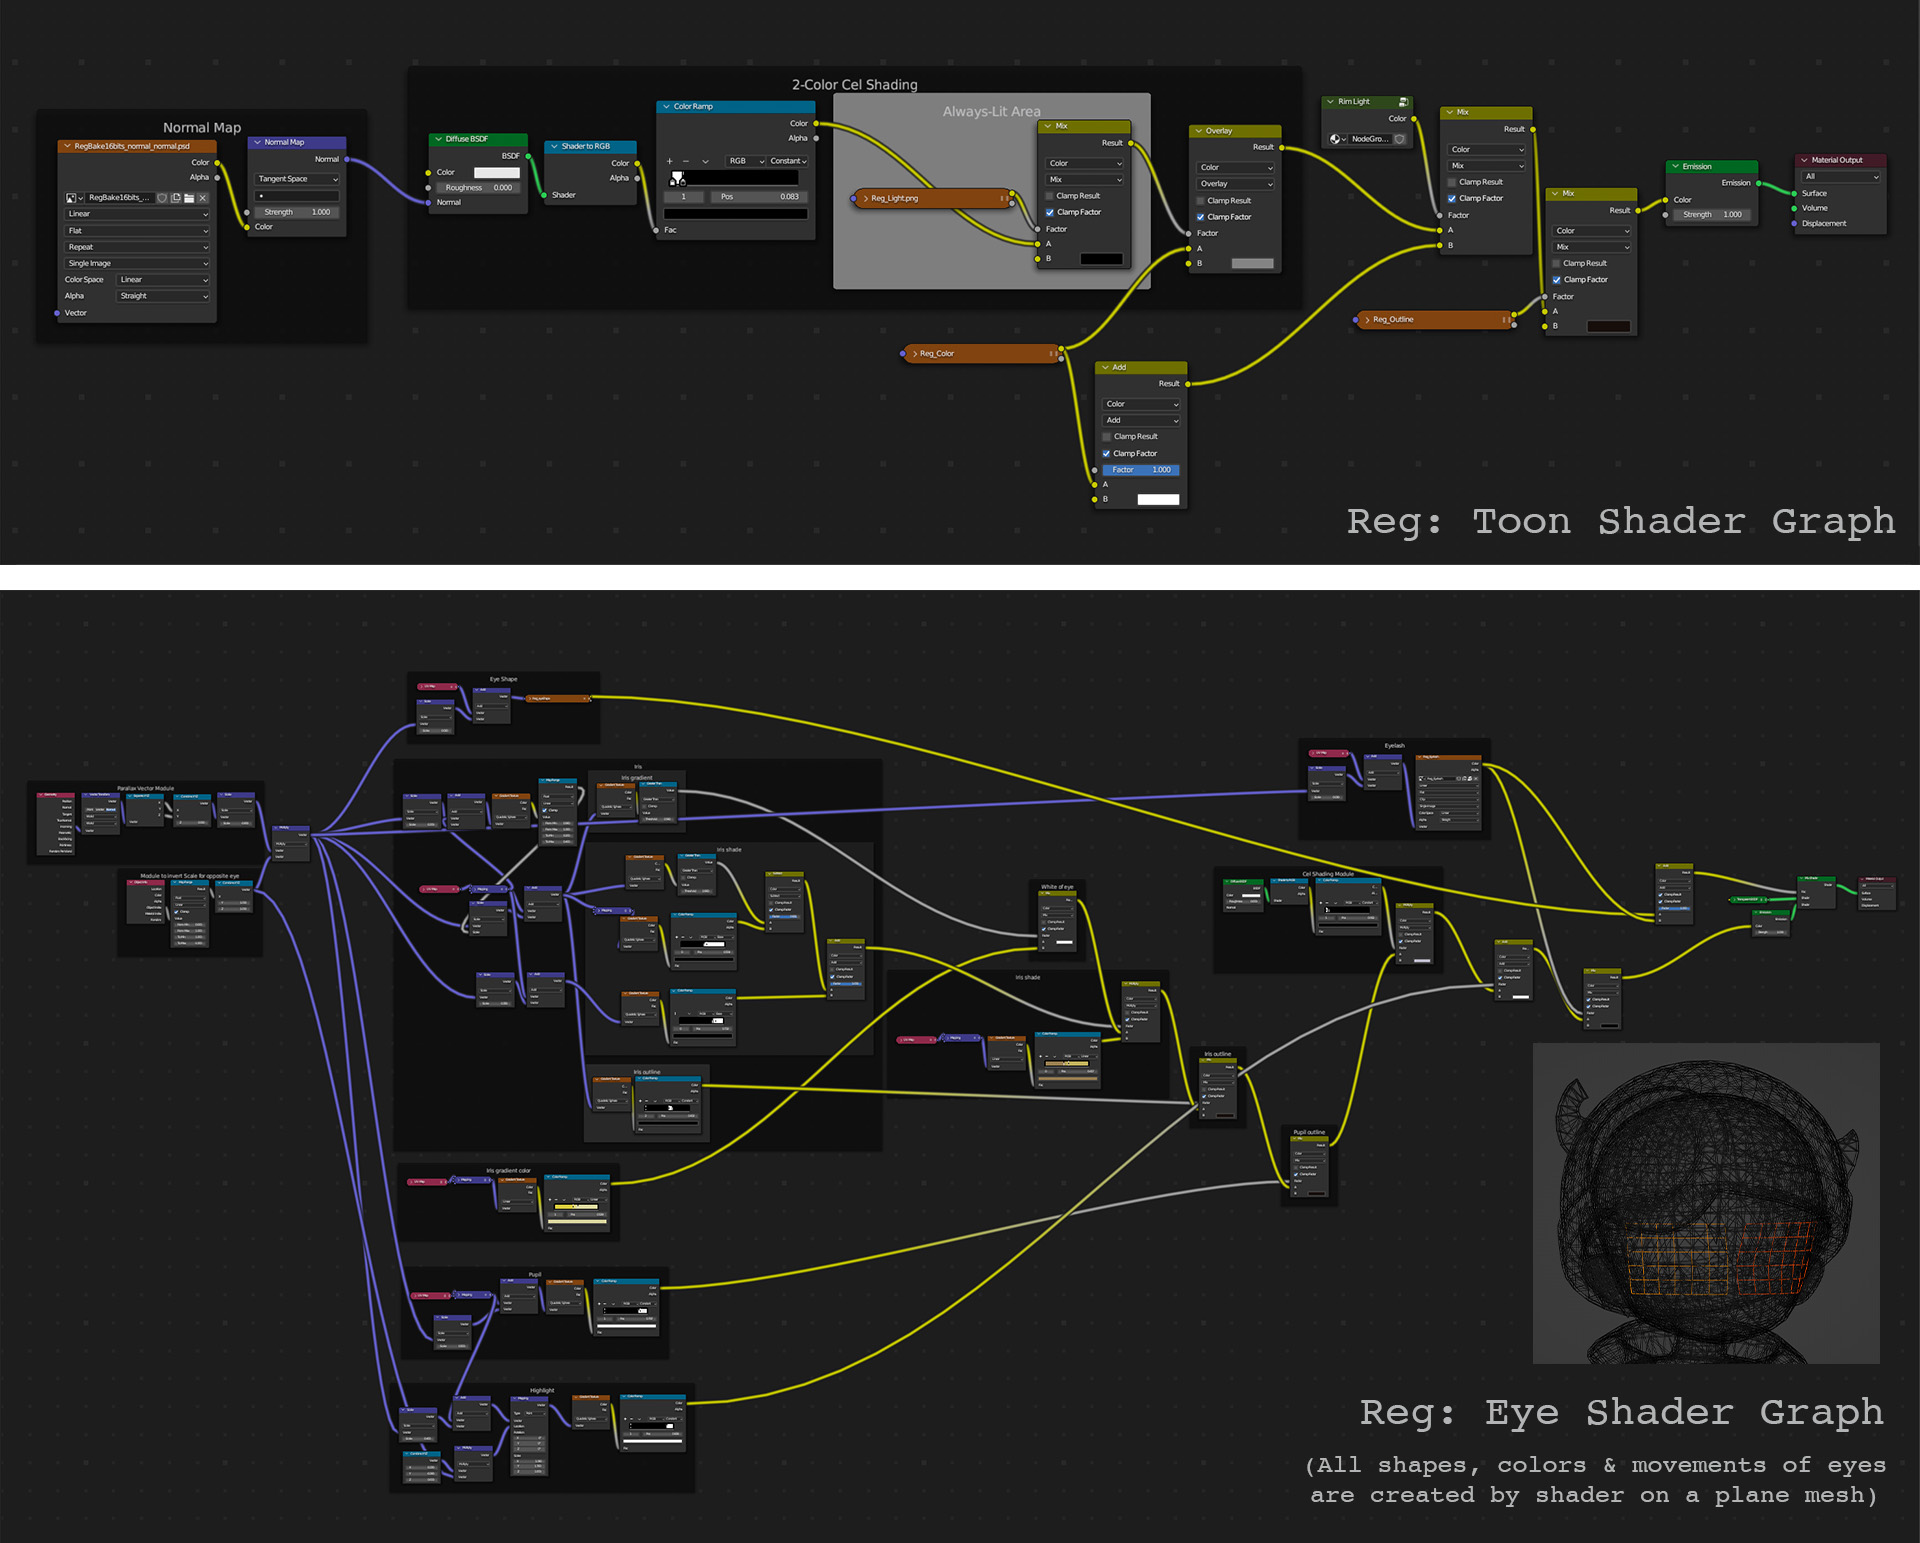The height and width of the screenshot is (1543, 1920).
Task: Click the Shader to RGB node header
Action: (x=591, y=146)
